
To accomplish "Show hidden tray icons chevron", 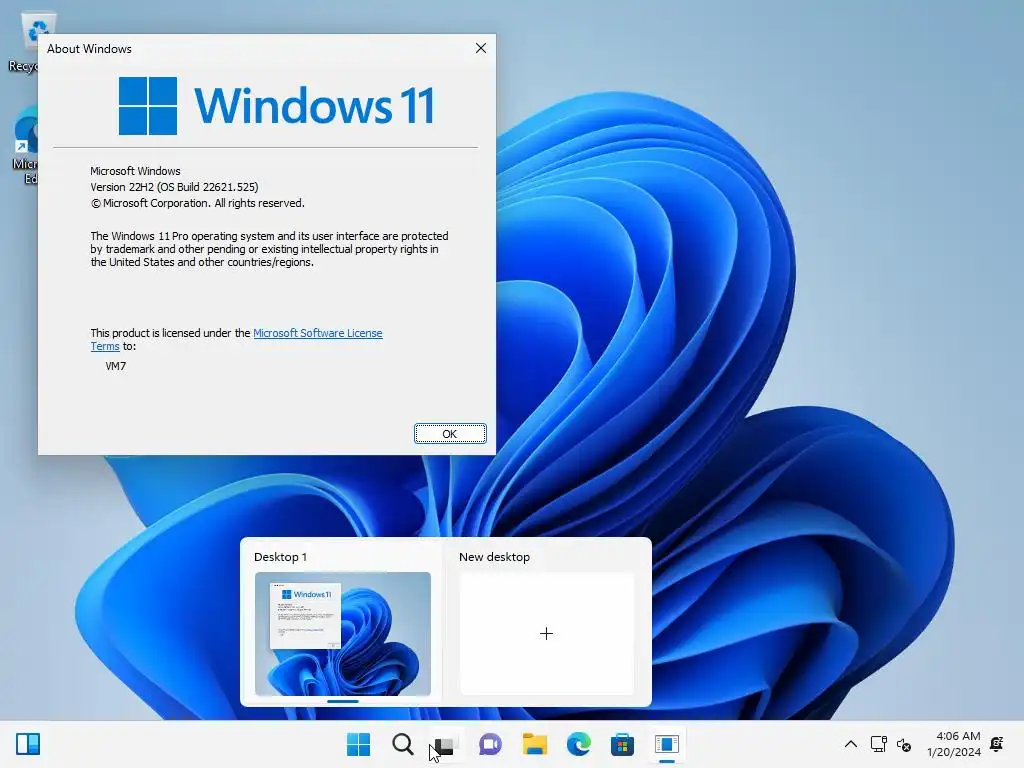I will (850, 744).
